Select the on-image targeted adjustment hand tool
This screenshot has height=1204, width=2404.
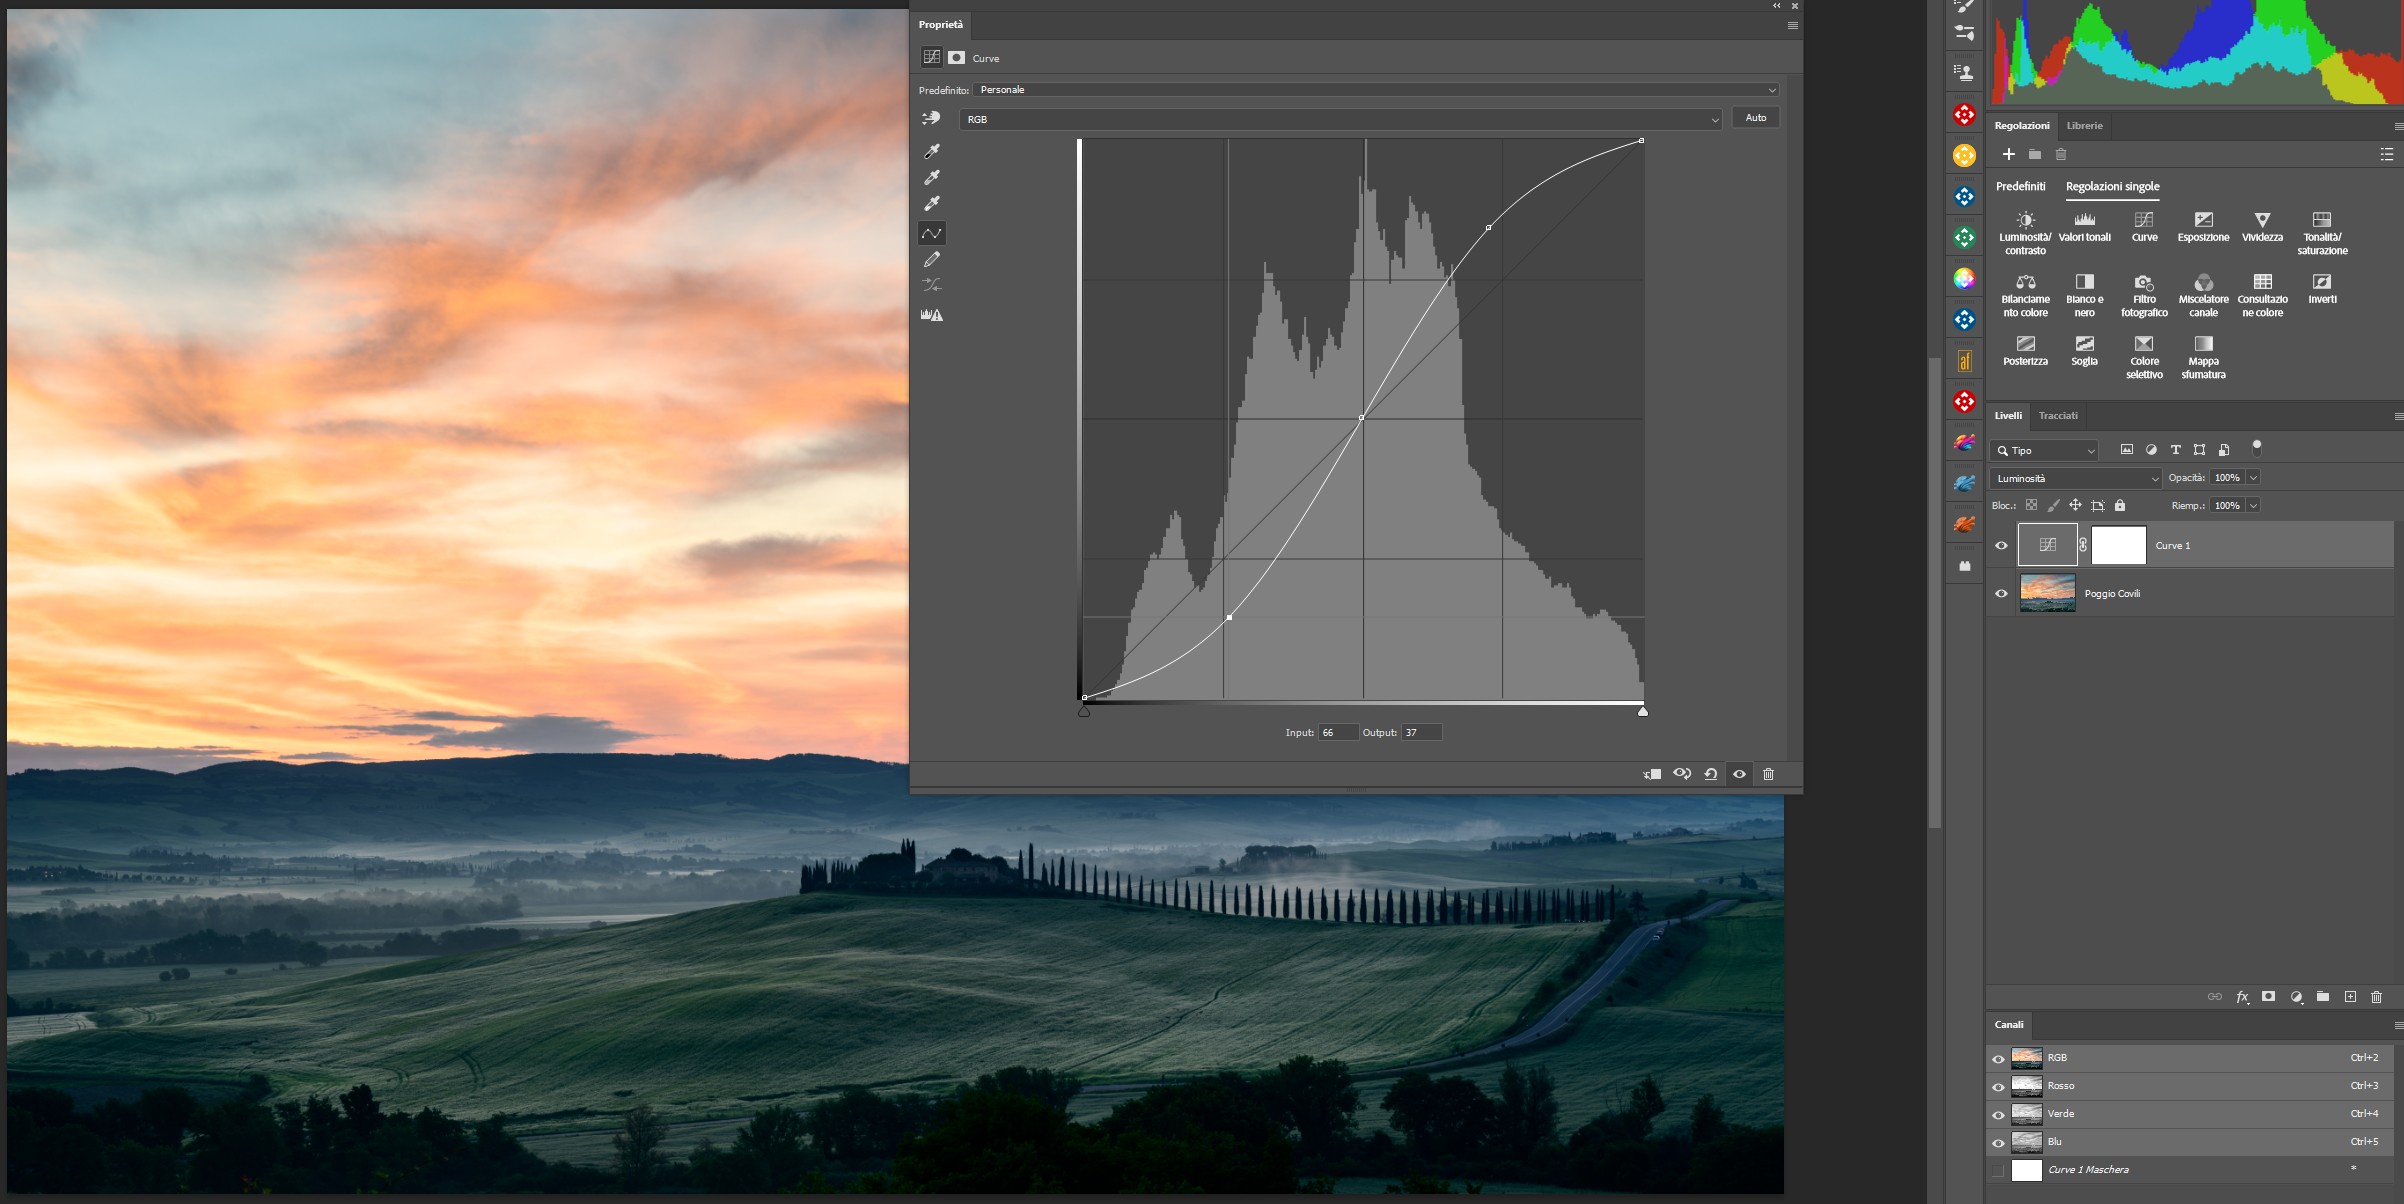931,118
